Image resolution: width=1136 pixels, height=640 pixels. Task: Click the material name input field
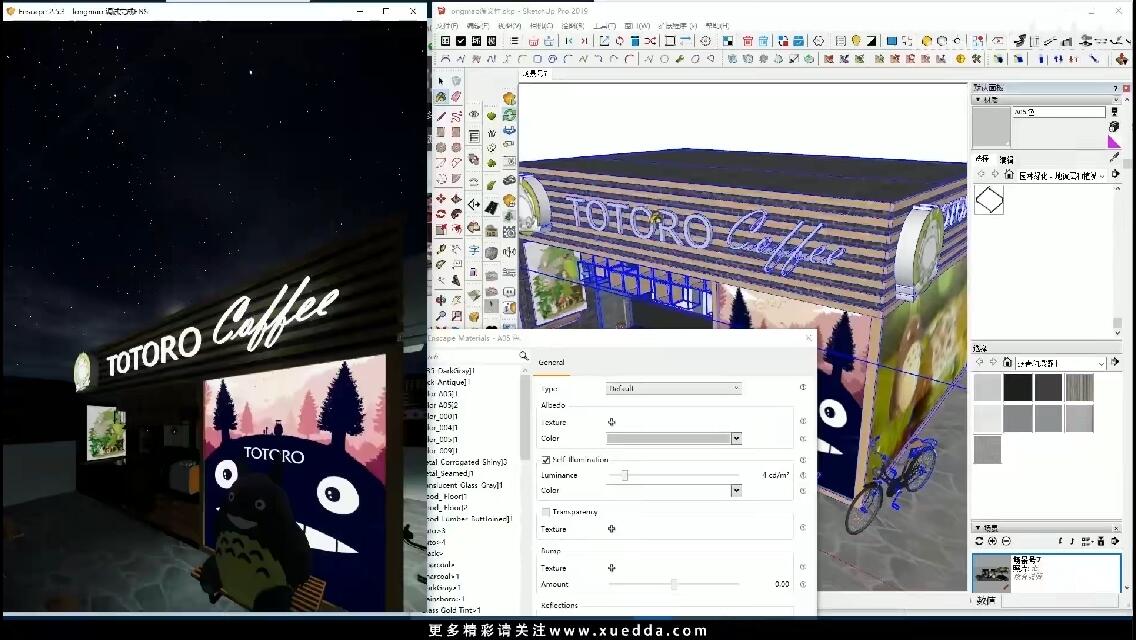coord(1059,112)
